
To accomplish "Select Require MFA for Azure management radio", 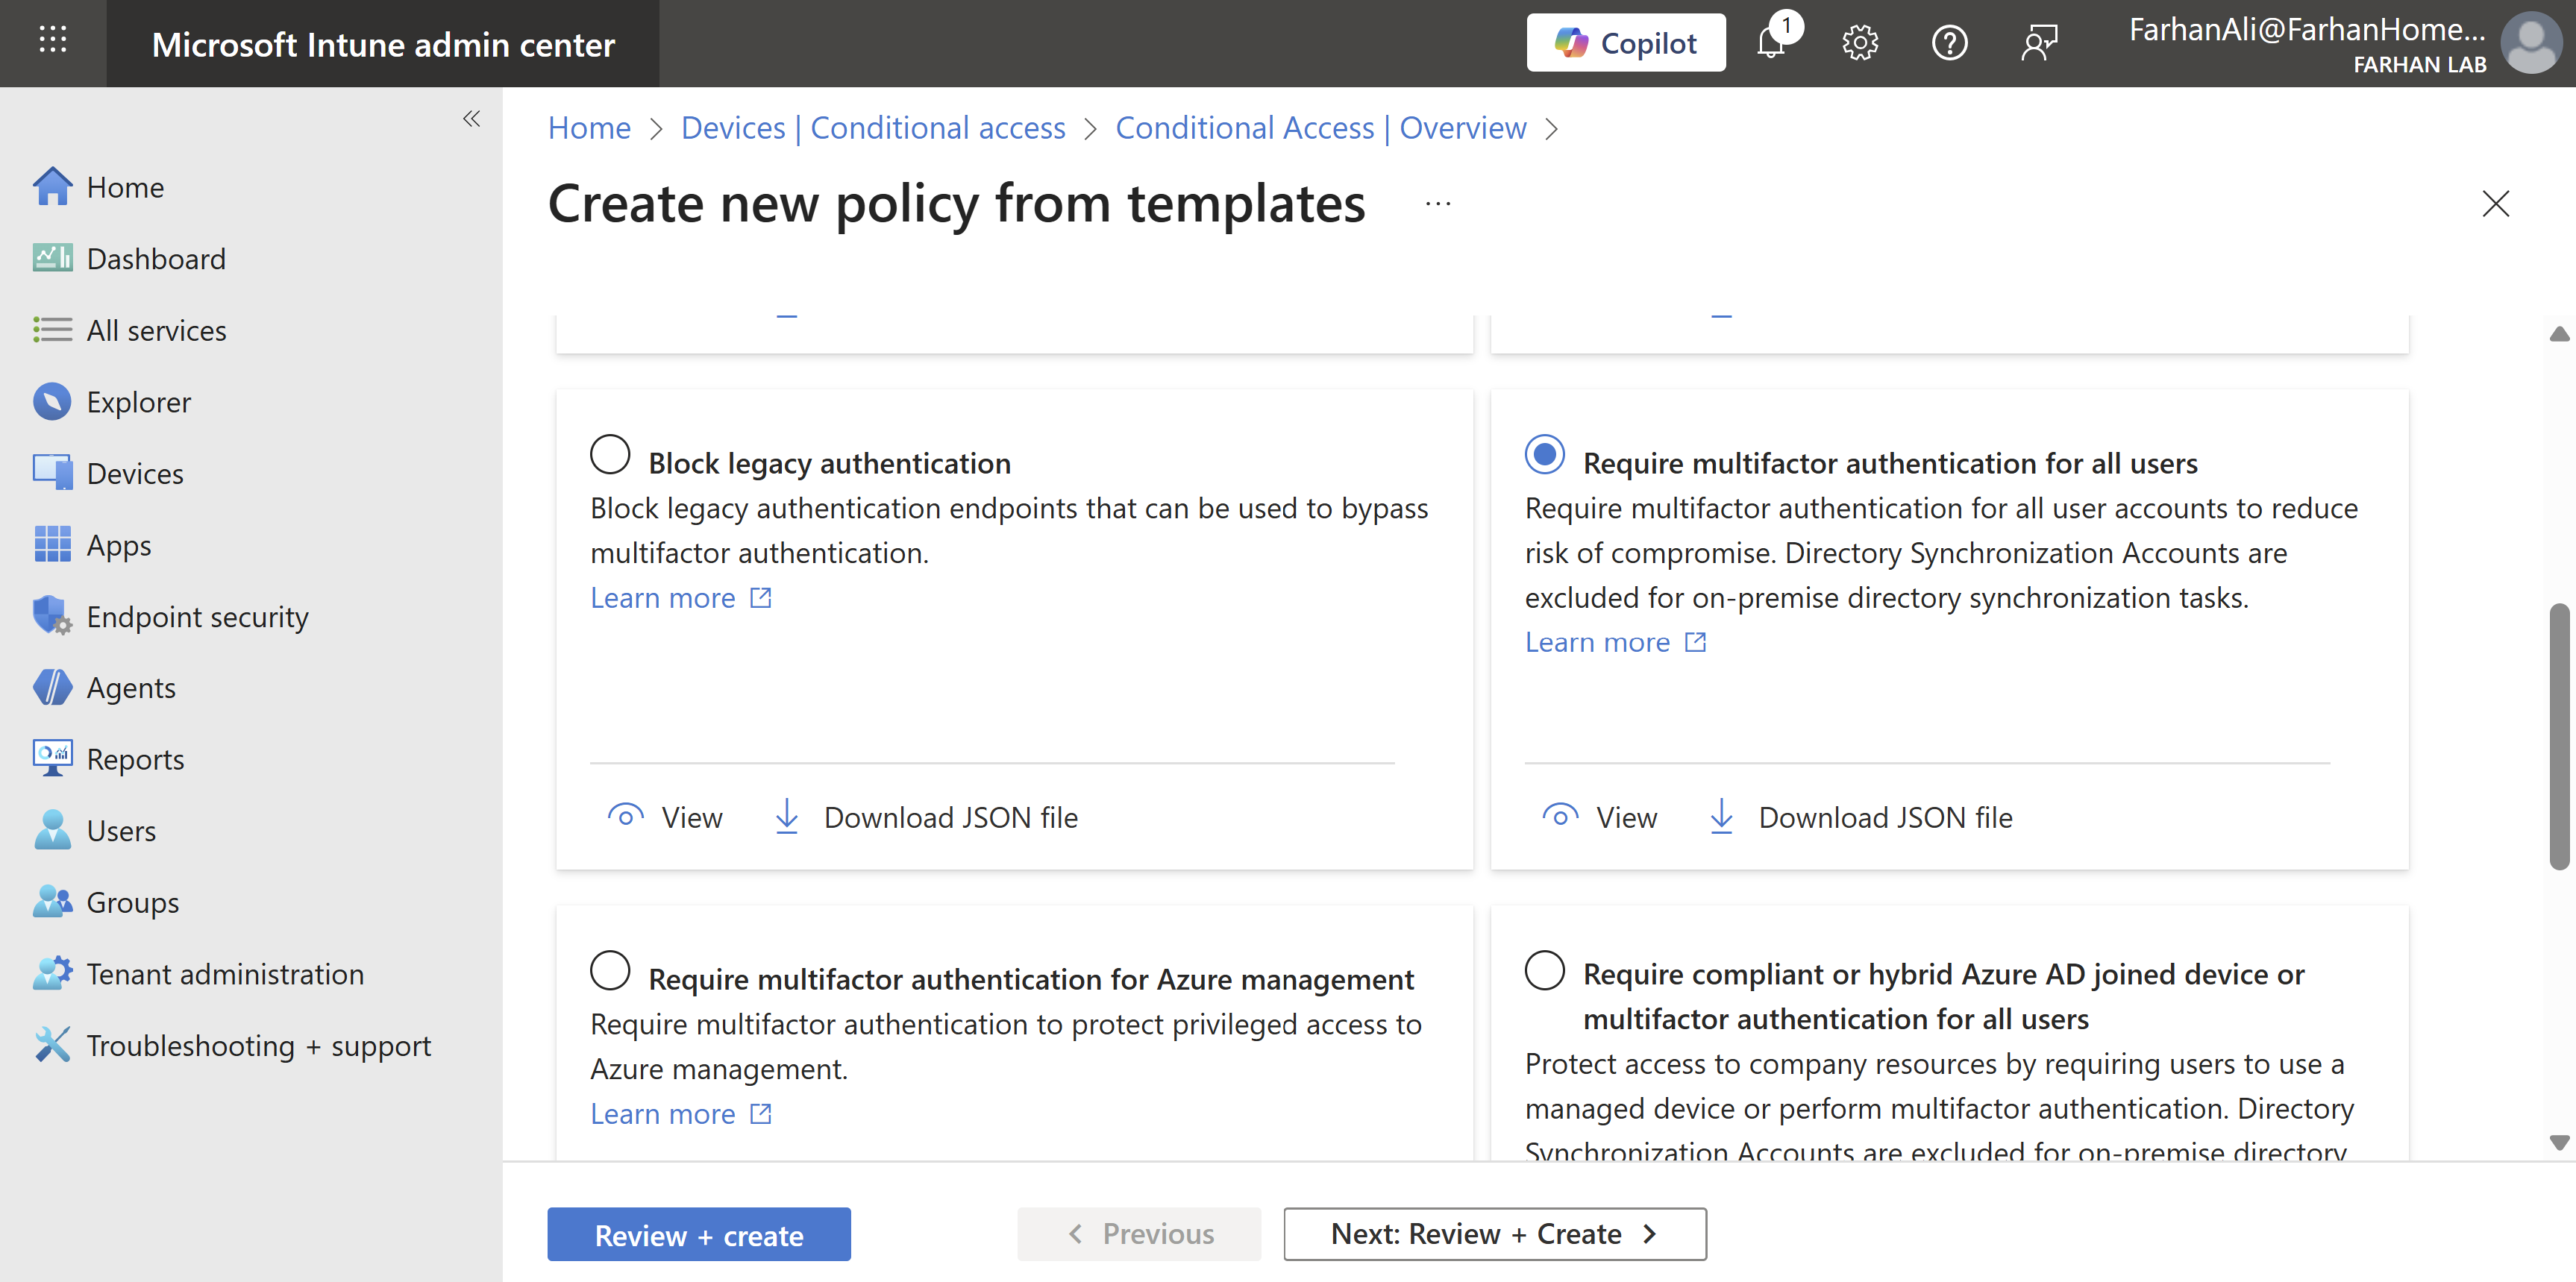I will pyautogui.click(x=610, y=970).
